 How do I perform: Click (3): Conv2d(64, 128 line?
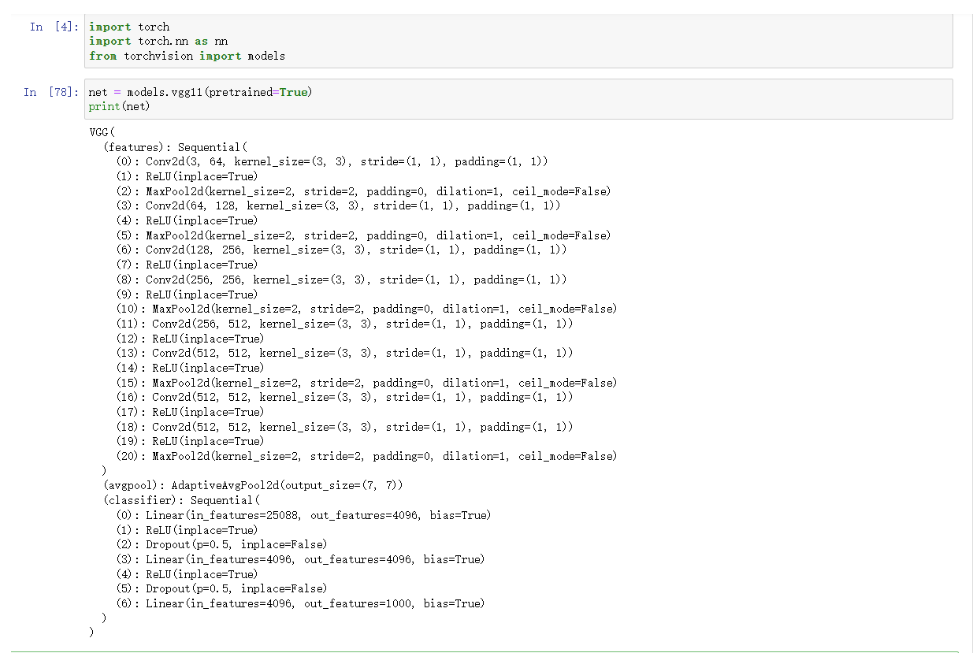click(338, 206)
